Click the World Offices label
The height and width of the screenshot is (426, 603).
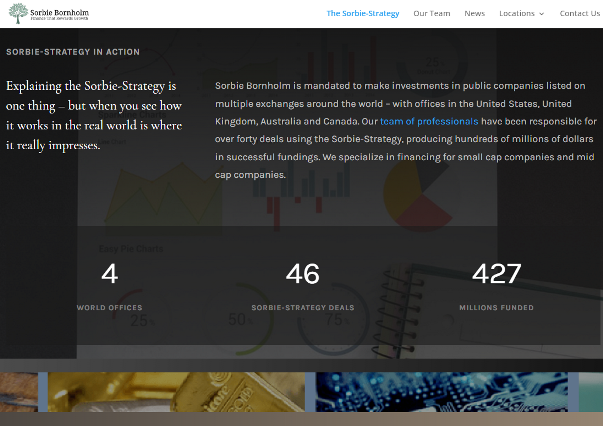[x=110, y=308]
